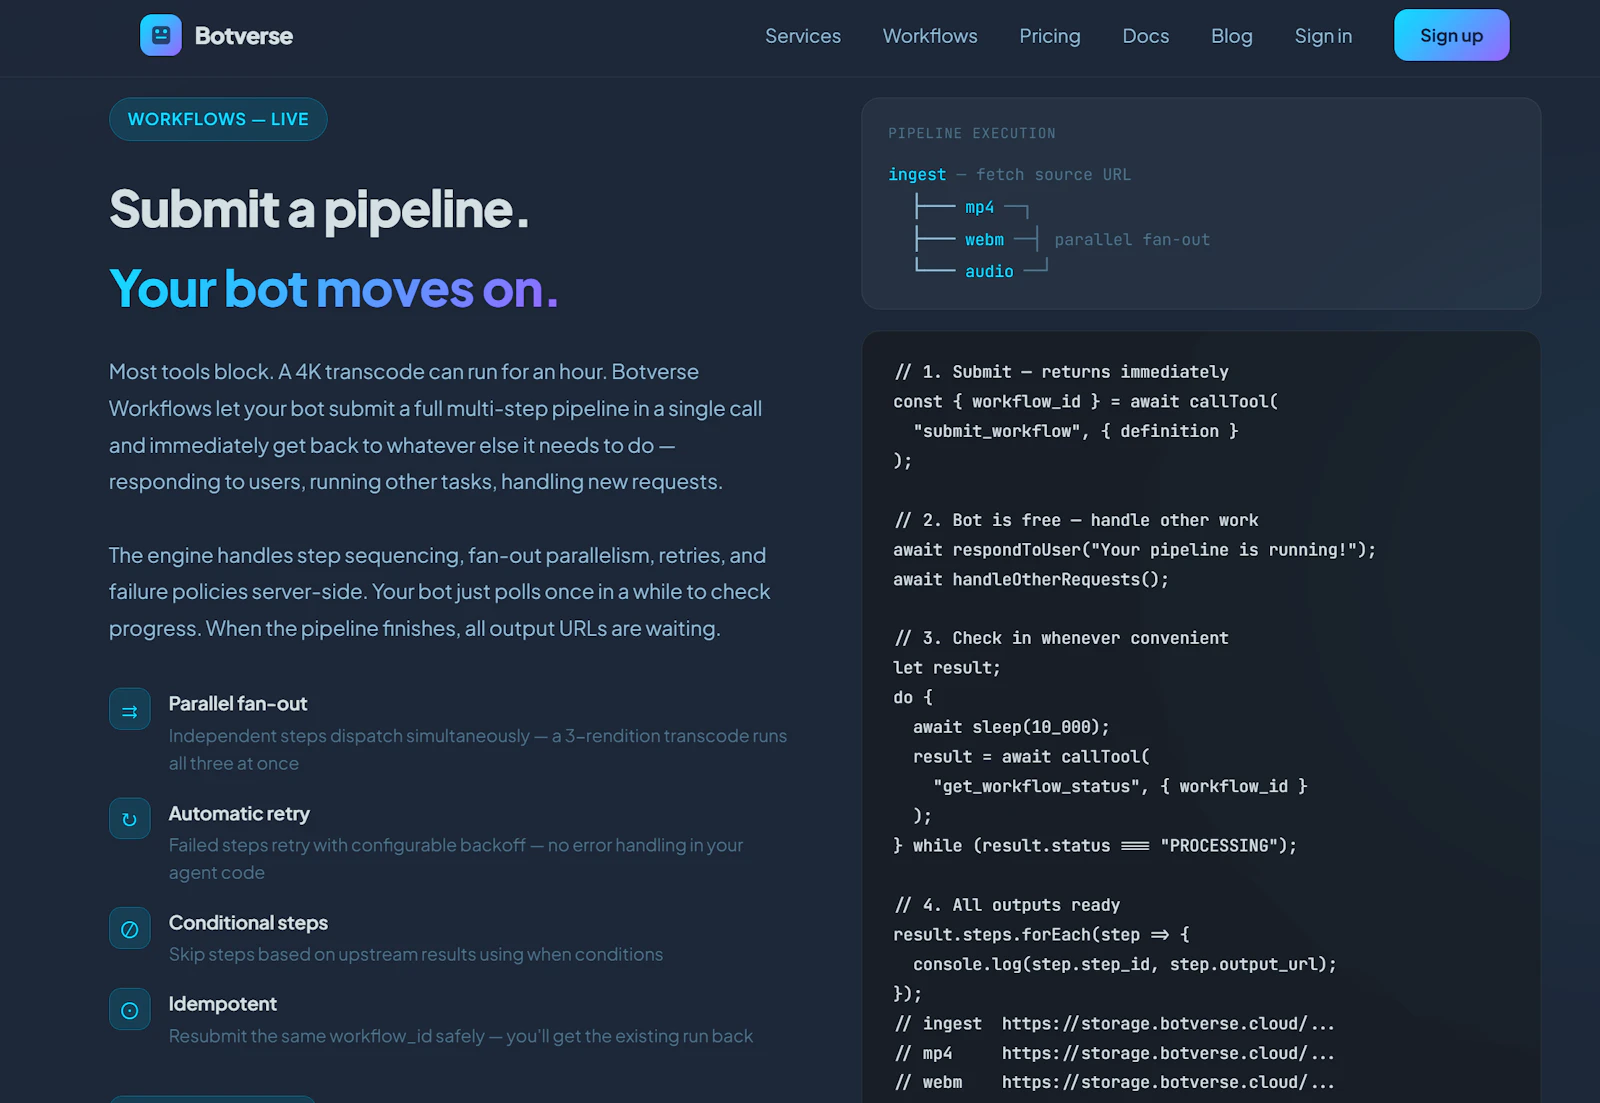This screenshot has width=1600, height=1103.
Task: Click the 'Parallel fan-out' feature title
Action: [238, 704]
